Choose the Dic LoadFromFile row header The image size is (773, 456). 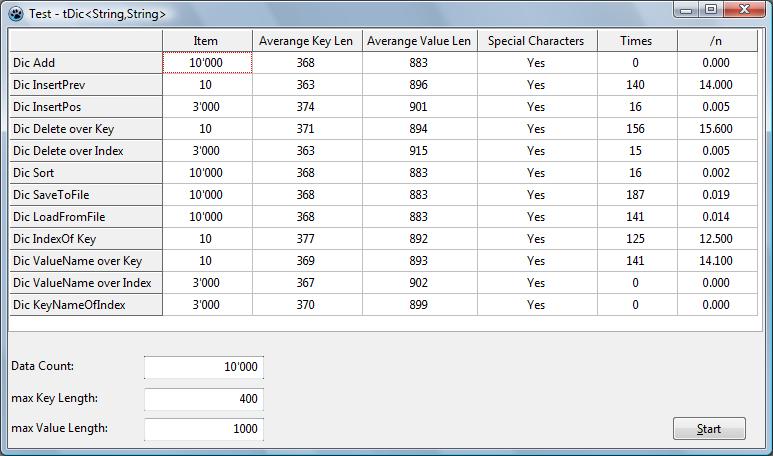pyautogui.click(x=86, y=217)
